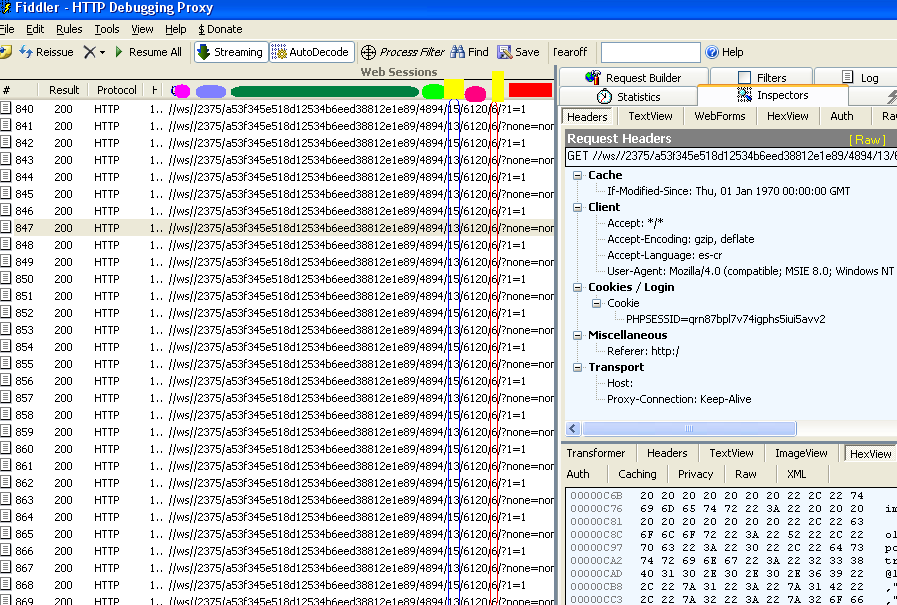Click the Request Builder tab icon
The width and height of the screenshot is (897, 605).
click(x=593, y=77)
